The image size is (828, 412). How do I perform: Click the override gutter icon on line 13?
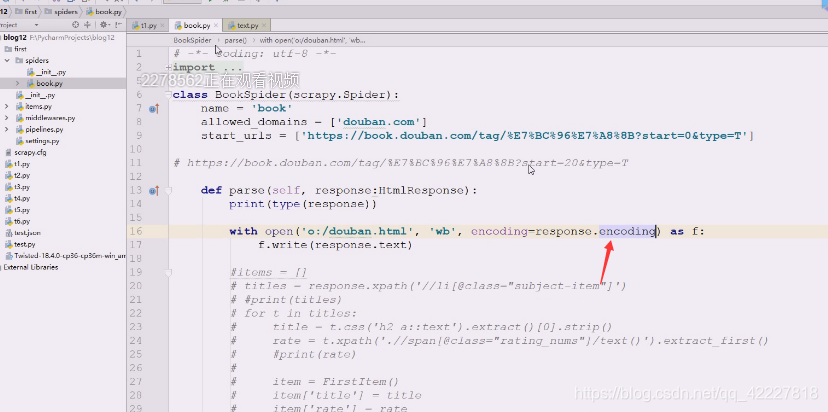(154, 190)
